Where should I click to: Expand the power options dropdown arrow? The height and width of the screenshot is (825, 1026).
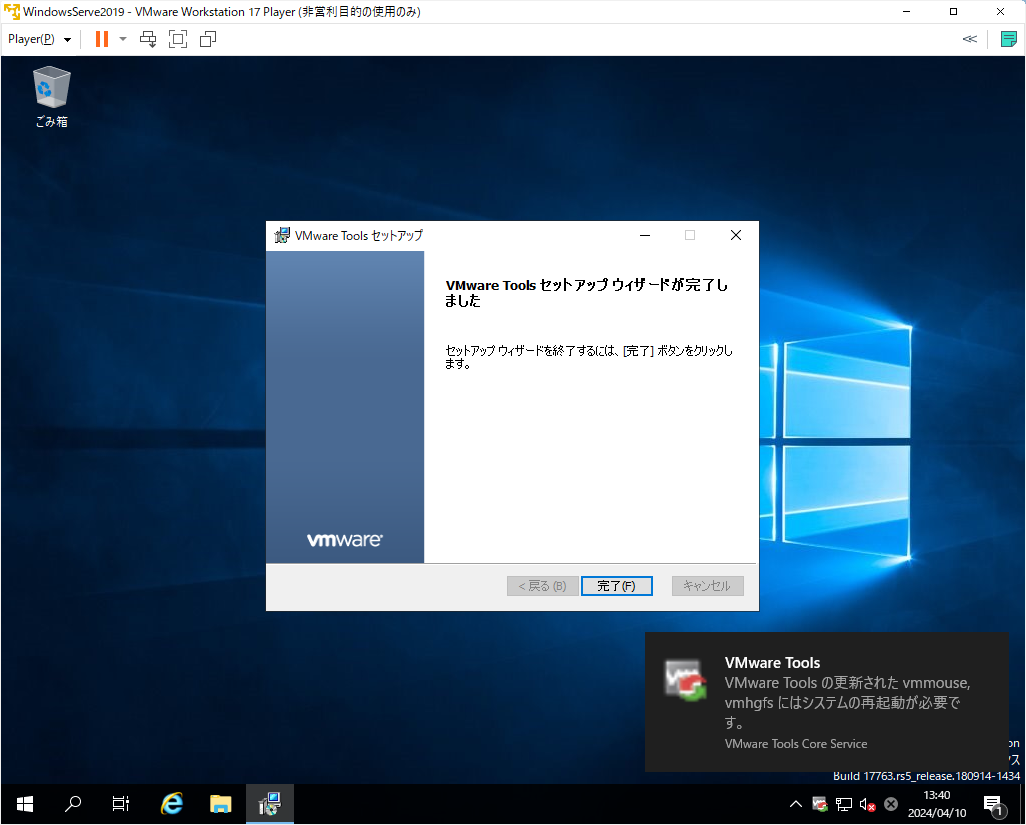[x=123, y=39]
